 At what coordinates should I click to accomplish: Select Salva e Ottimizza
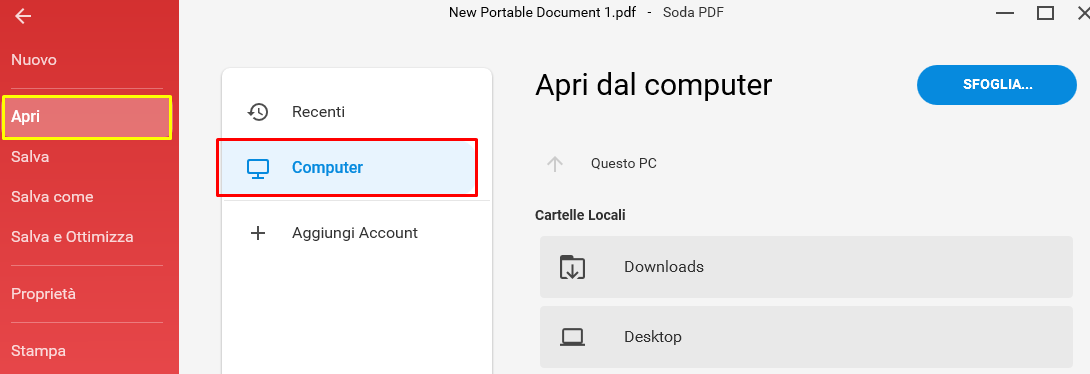point(72,237)
